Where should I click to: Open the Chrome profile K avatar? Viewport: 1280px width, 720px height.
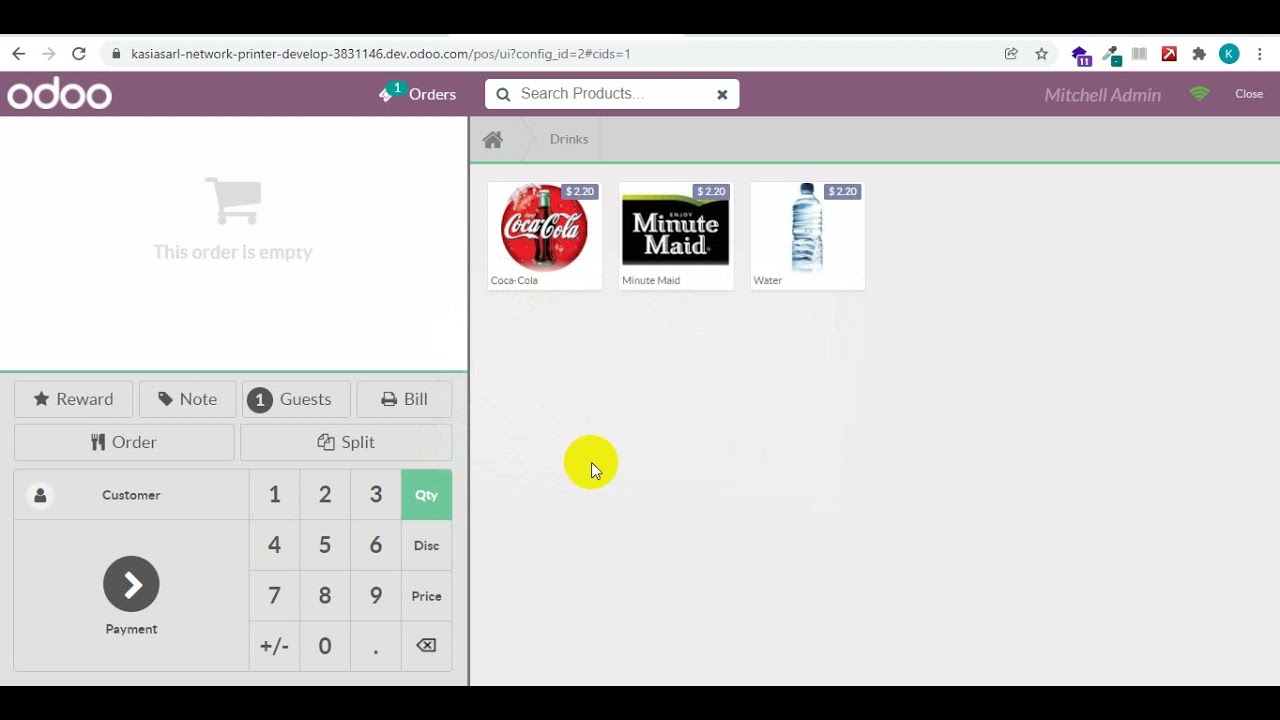(x=1229, y=54)
